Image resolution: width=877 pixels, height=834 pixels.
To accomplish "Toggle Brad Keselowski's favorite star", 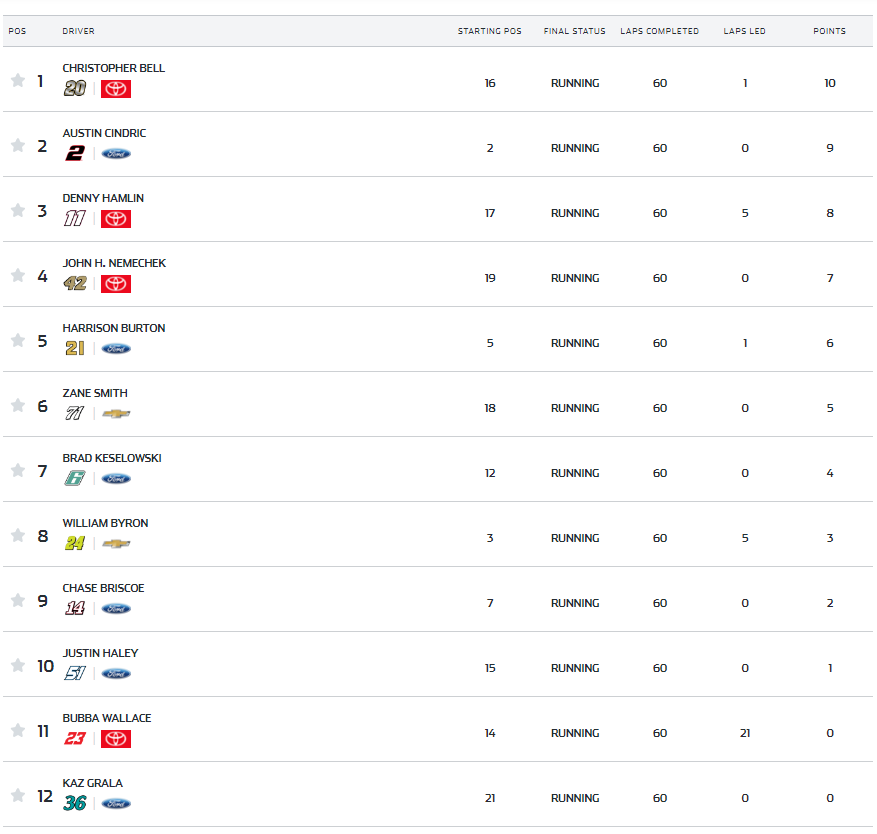I will (18, 470).
